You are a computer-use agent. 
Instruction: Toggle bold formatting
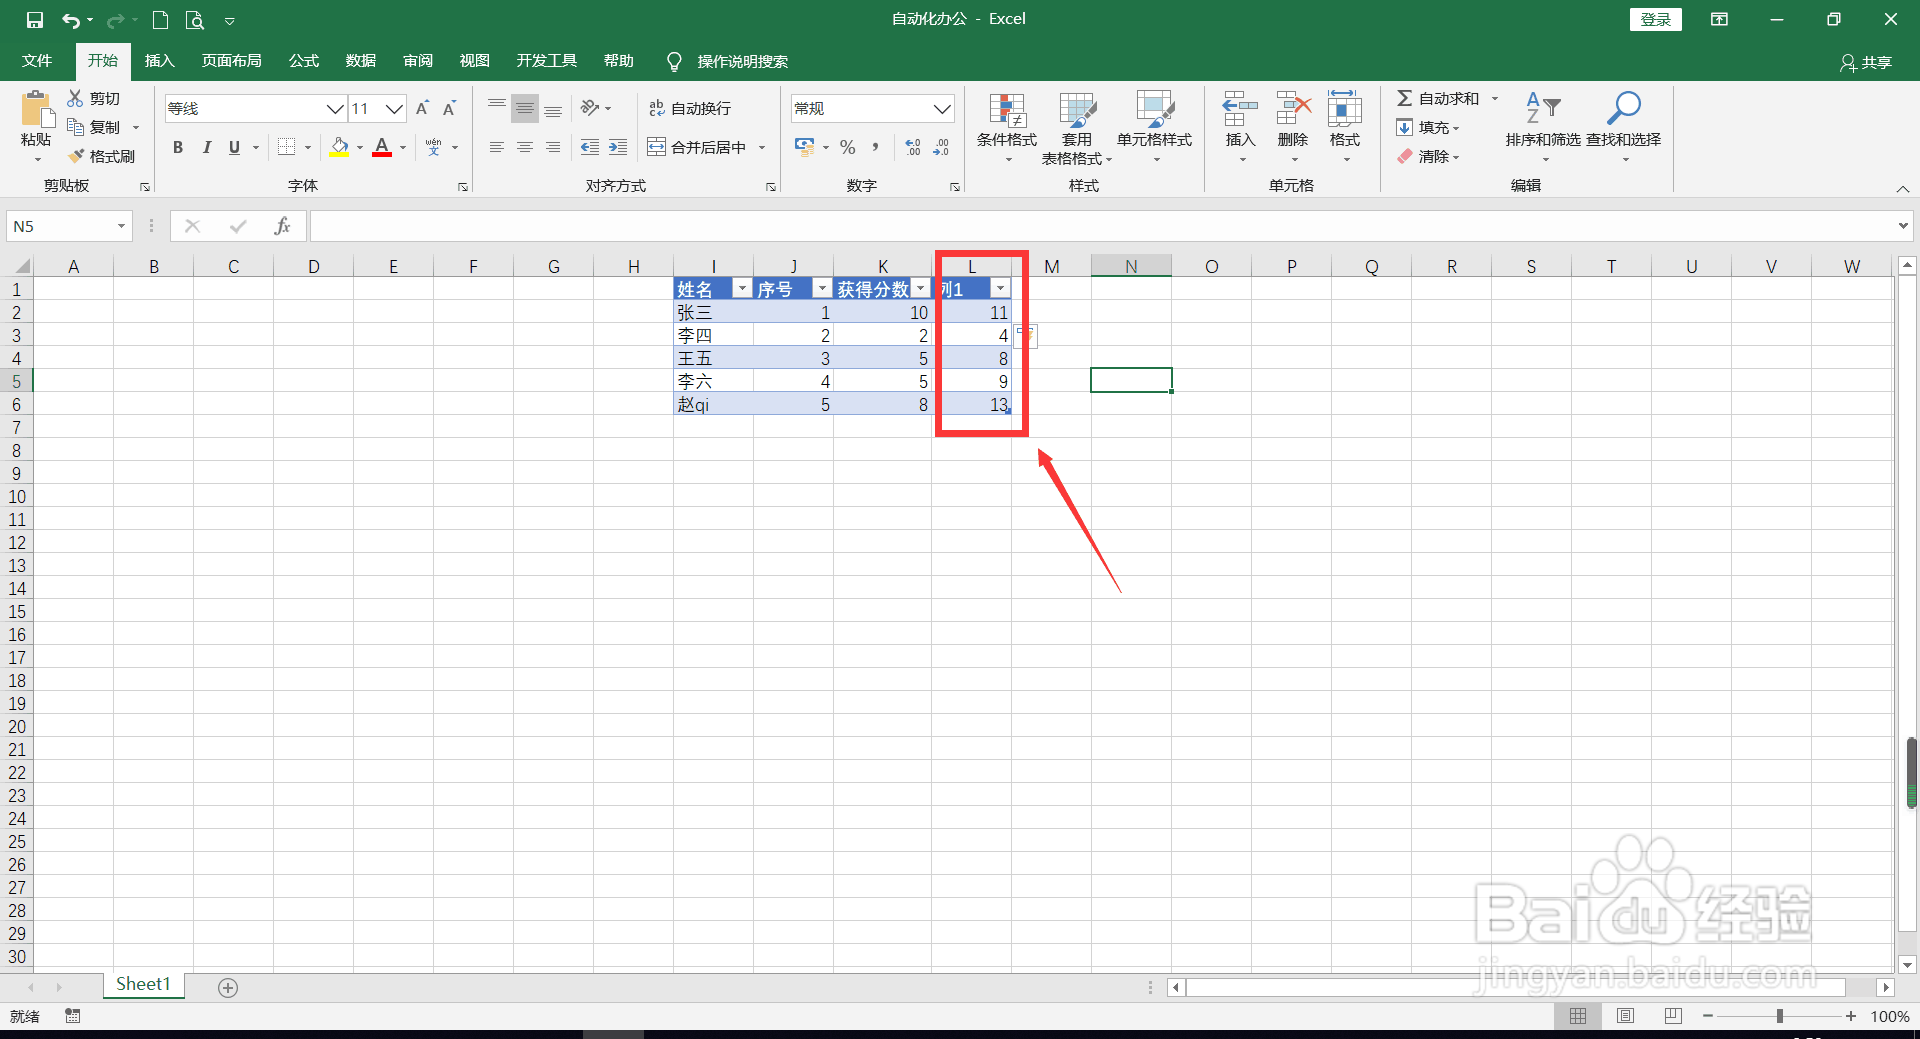click(x=178, y=147)
